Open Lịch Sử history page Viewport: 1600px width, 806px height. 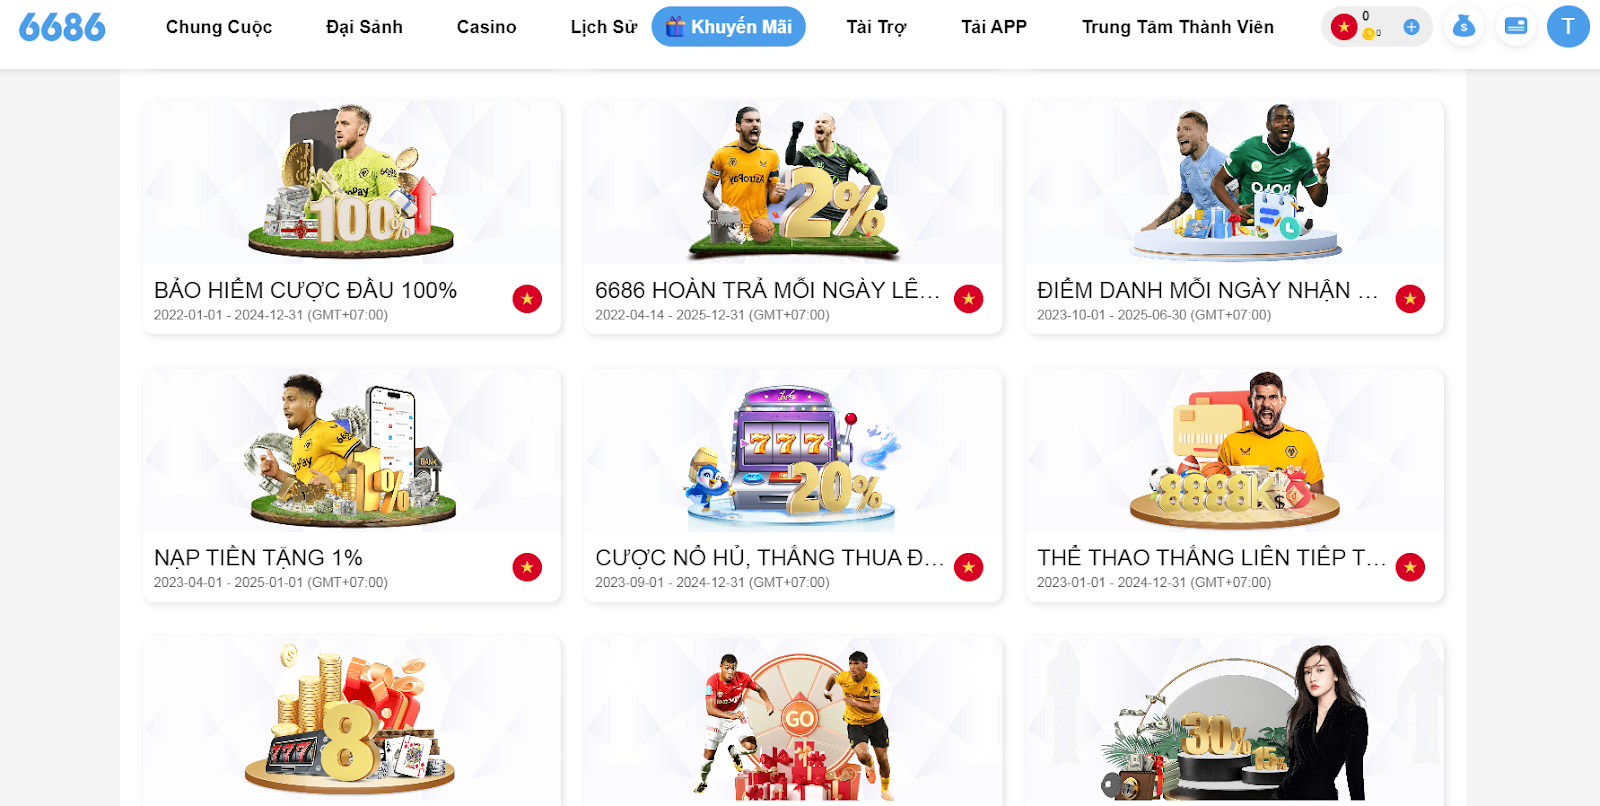click(x=603, y=27)
